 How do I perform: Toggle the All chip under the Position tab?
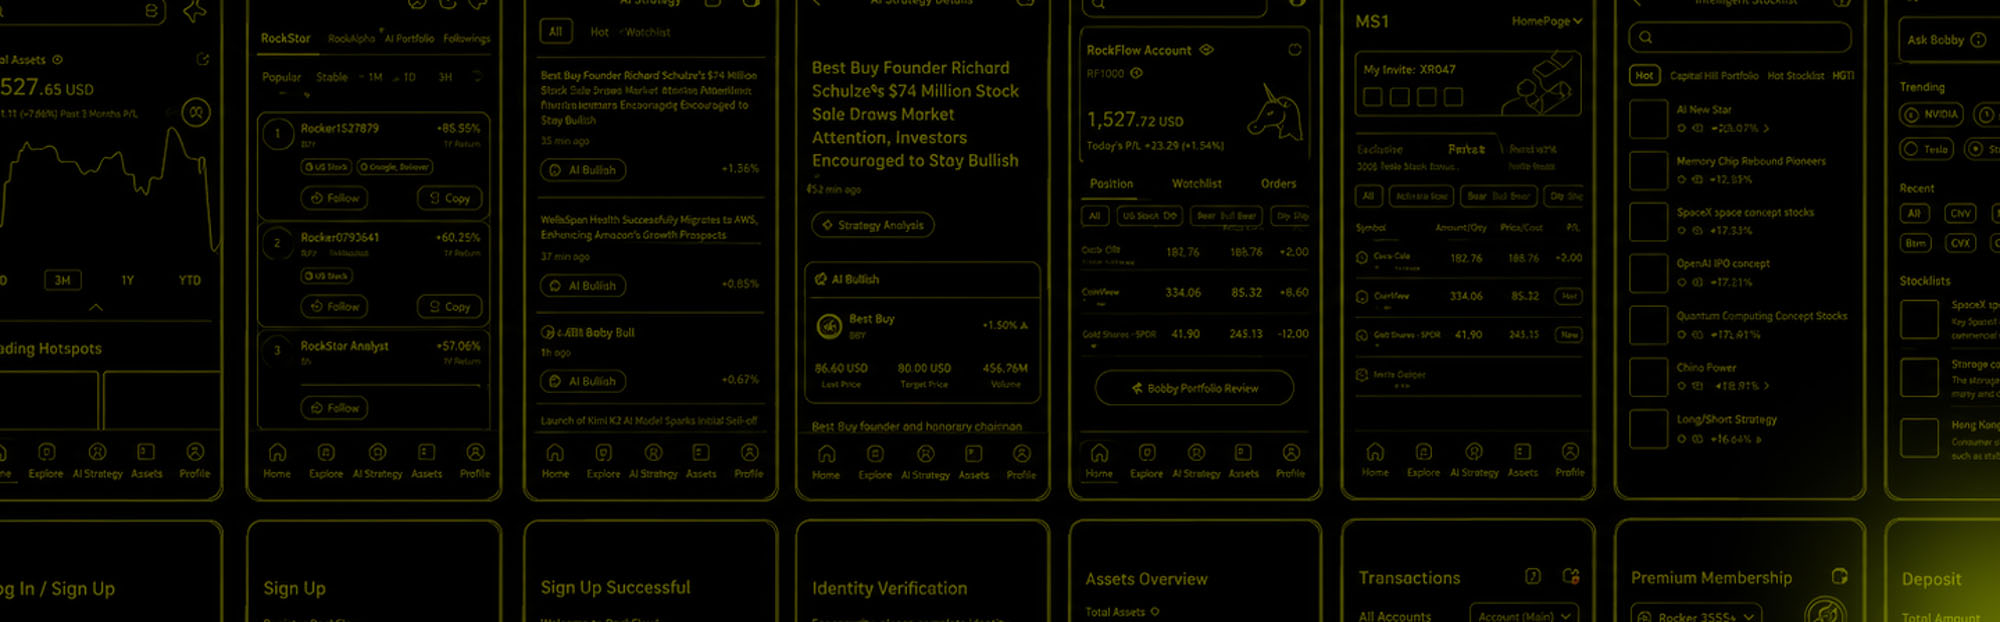pyautogui.click(x=1095, y=216)
